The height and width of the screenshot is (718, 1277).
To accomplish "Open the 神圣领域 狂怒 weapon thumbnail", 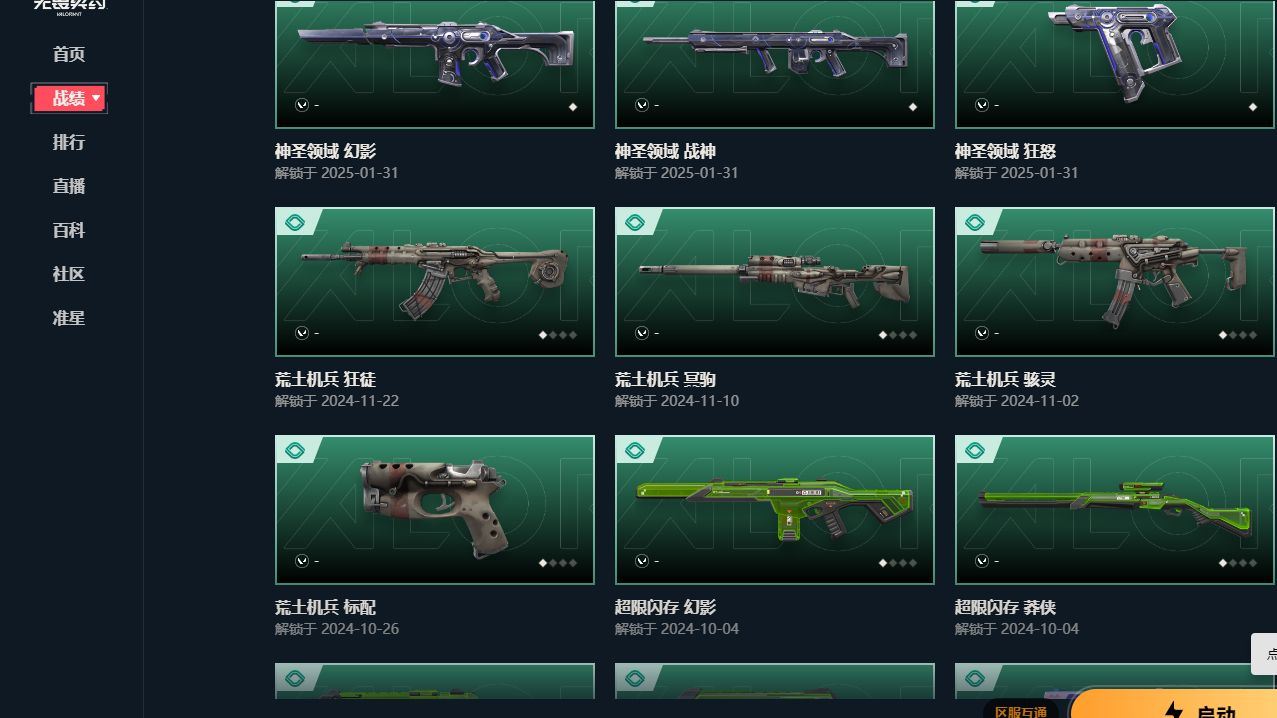I will tap(1115, 64).
